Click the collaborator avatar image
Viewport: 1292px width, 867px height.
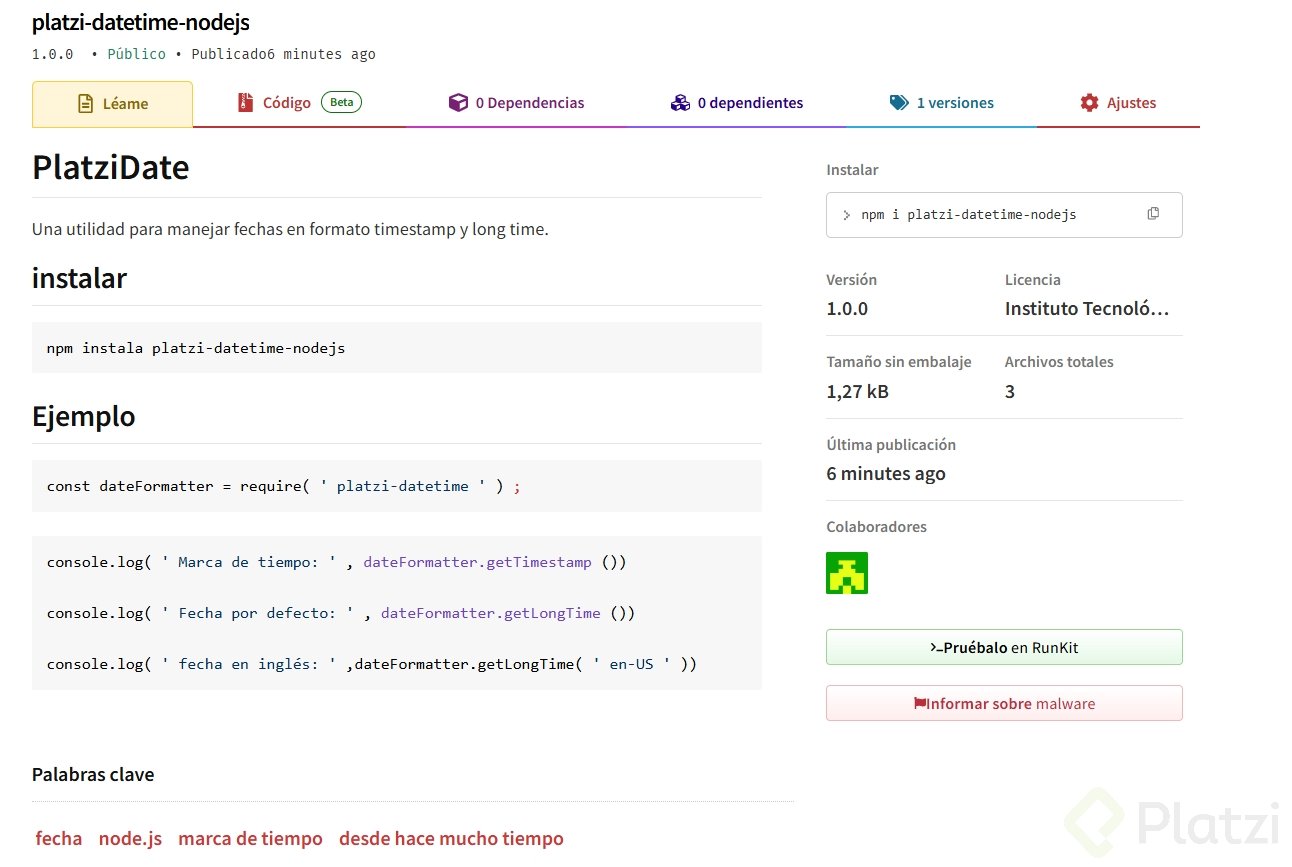(846, 573)
